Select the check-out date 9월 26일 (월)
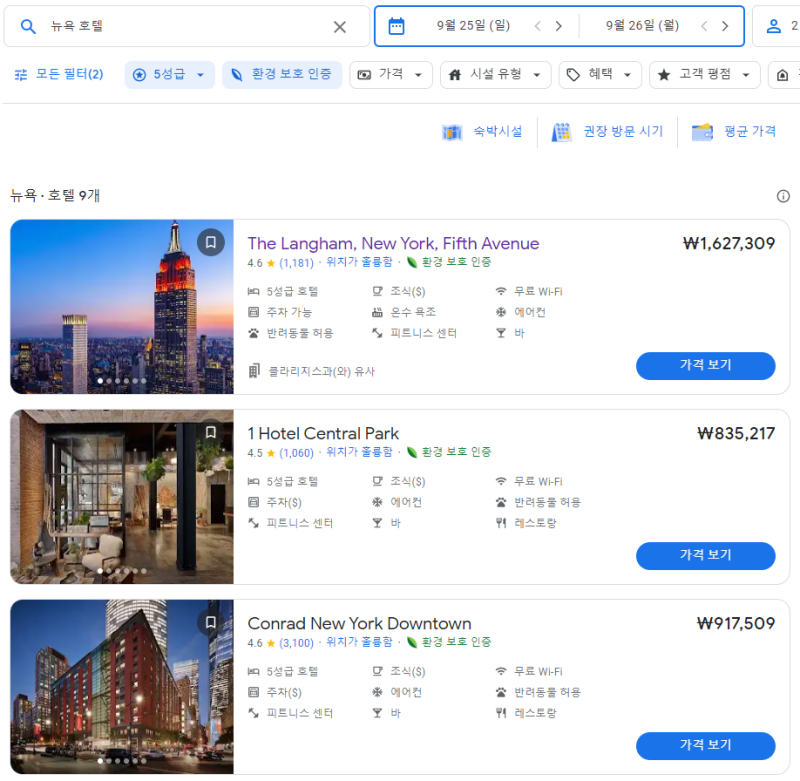This screenshot has width=800, height=781. [642, 26]
